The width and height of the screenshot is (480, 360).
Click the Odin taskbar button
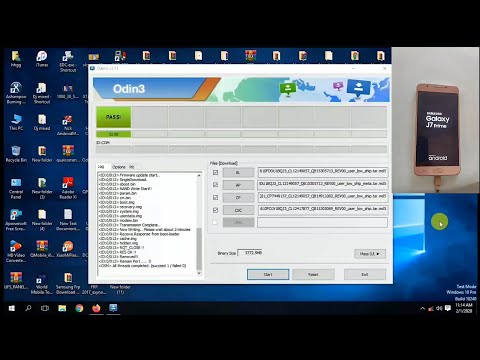pos(113,308)
